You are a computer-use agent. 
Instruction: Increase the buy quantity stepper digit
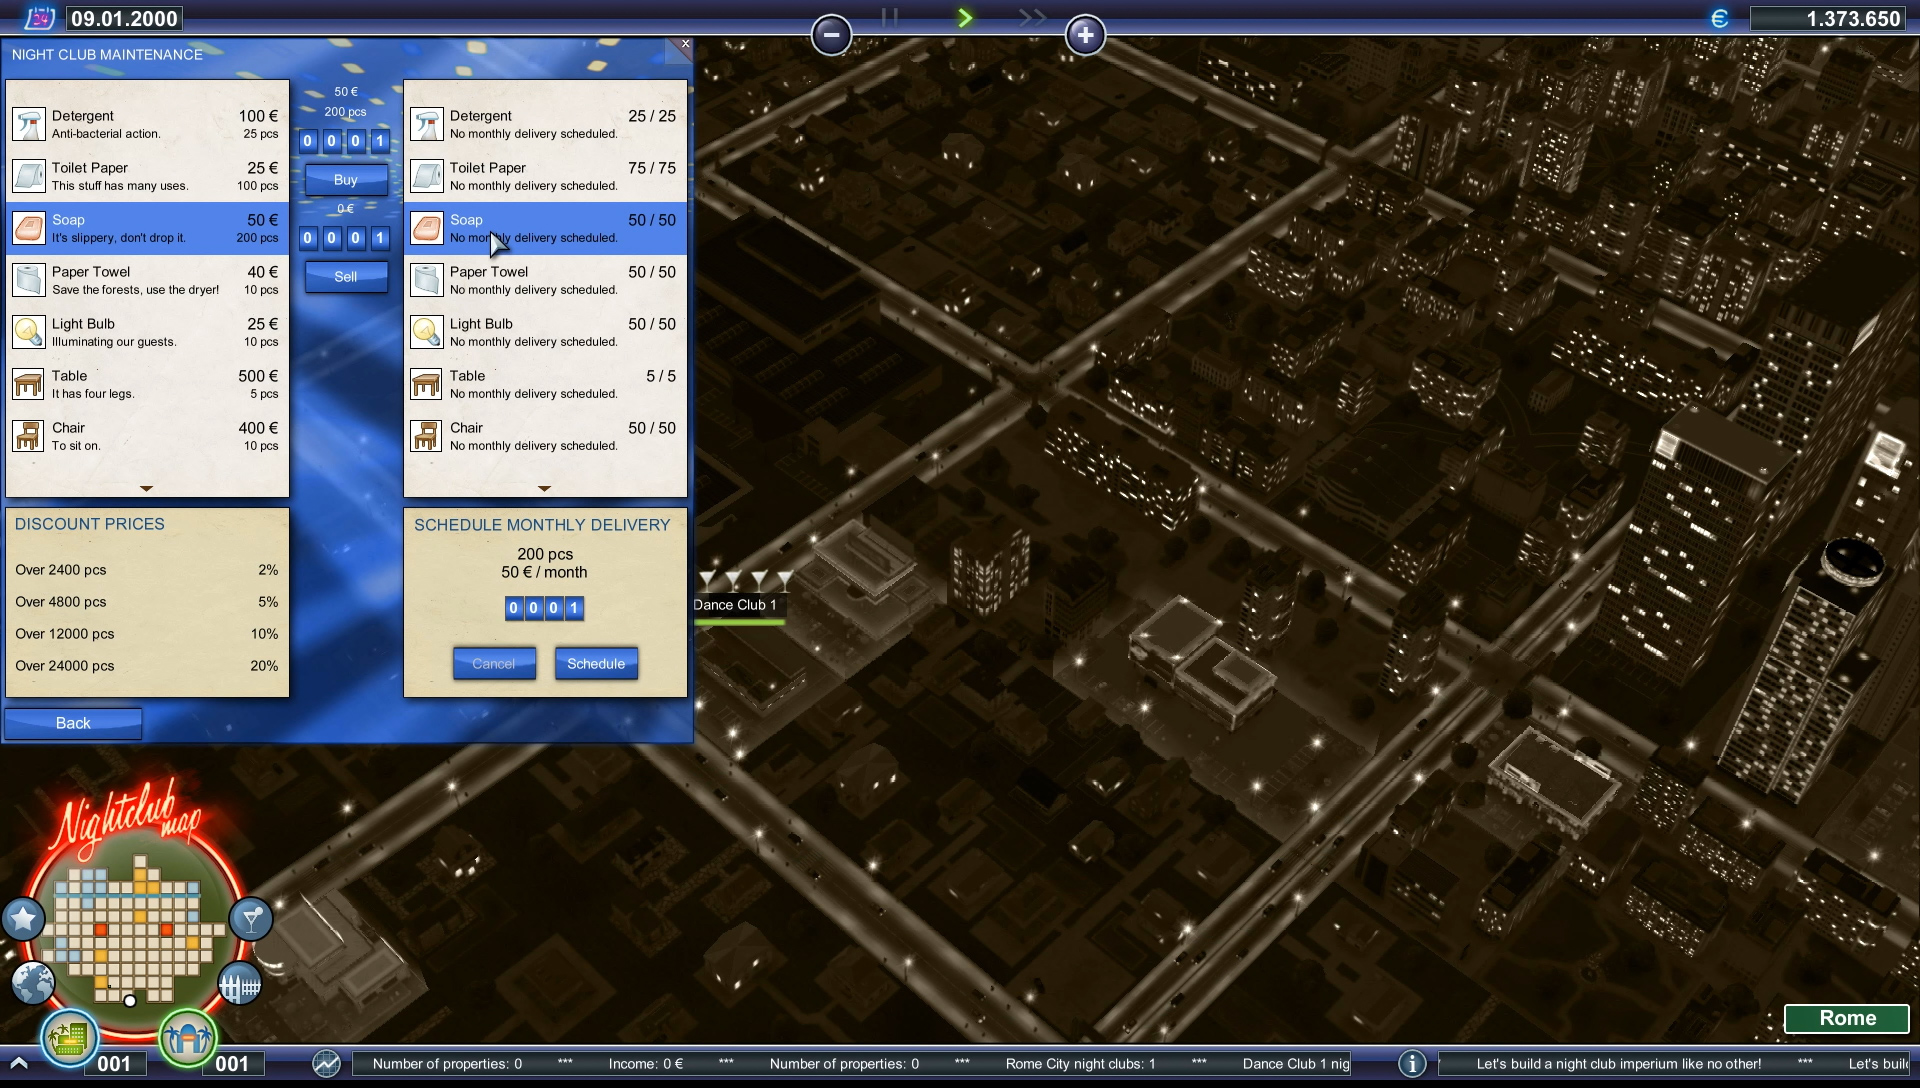click(x=378, y=141)
